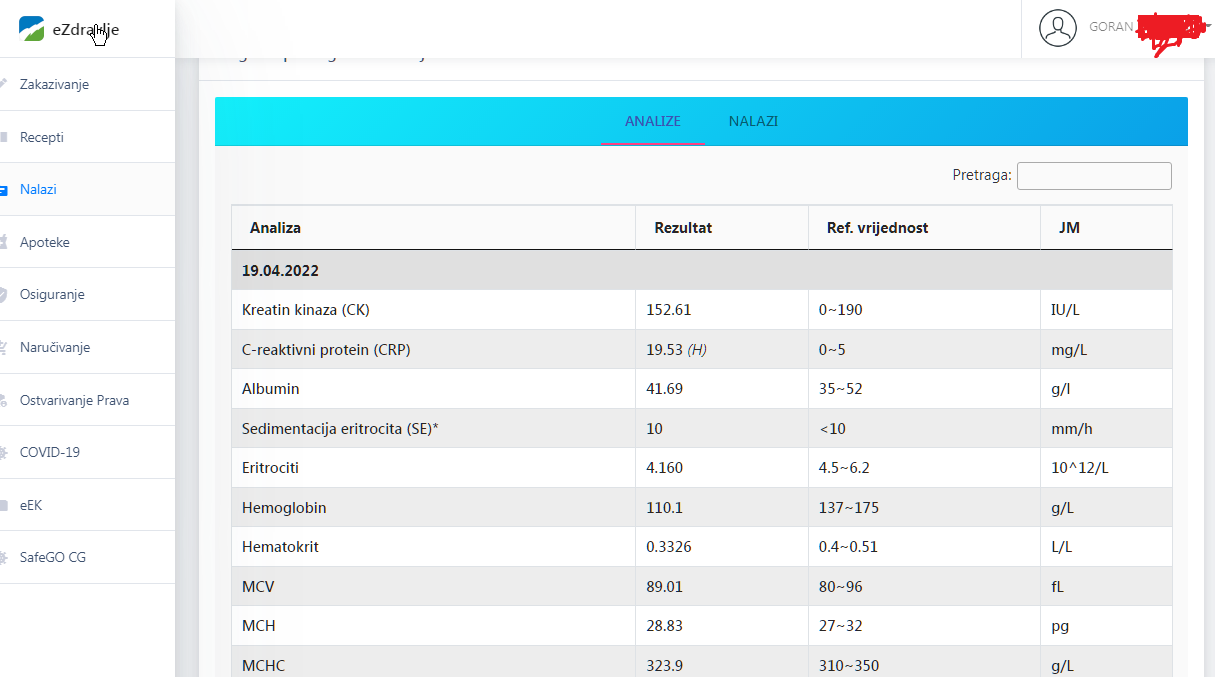This screenshot has width=1215, height=677.
Task: Click the unit IU/L
Action: pos(1065,310)
